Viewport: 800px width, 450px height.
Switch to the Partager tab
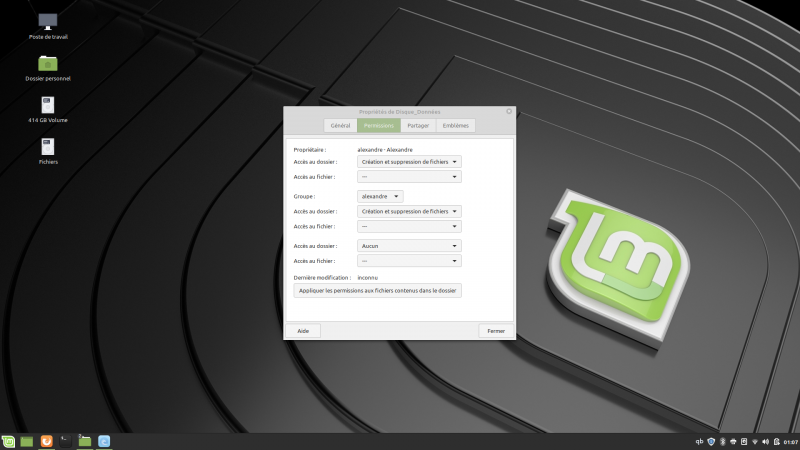point(418,126)
